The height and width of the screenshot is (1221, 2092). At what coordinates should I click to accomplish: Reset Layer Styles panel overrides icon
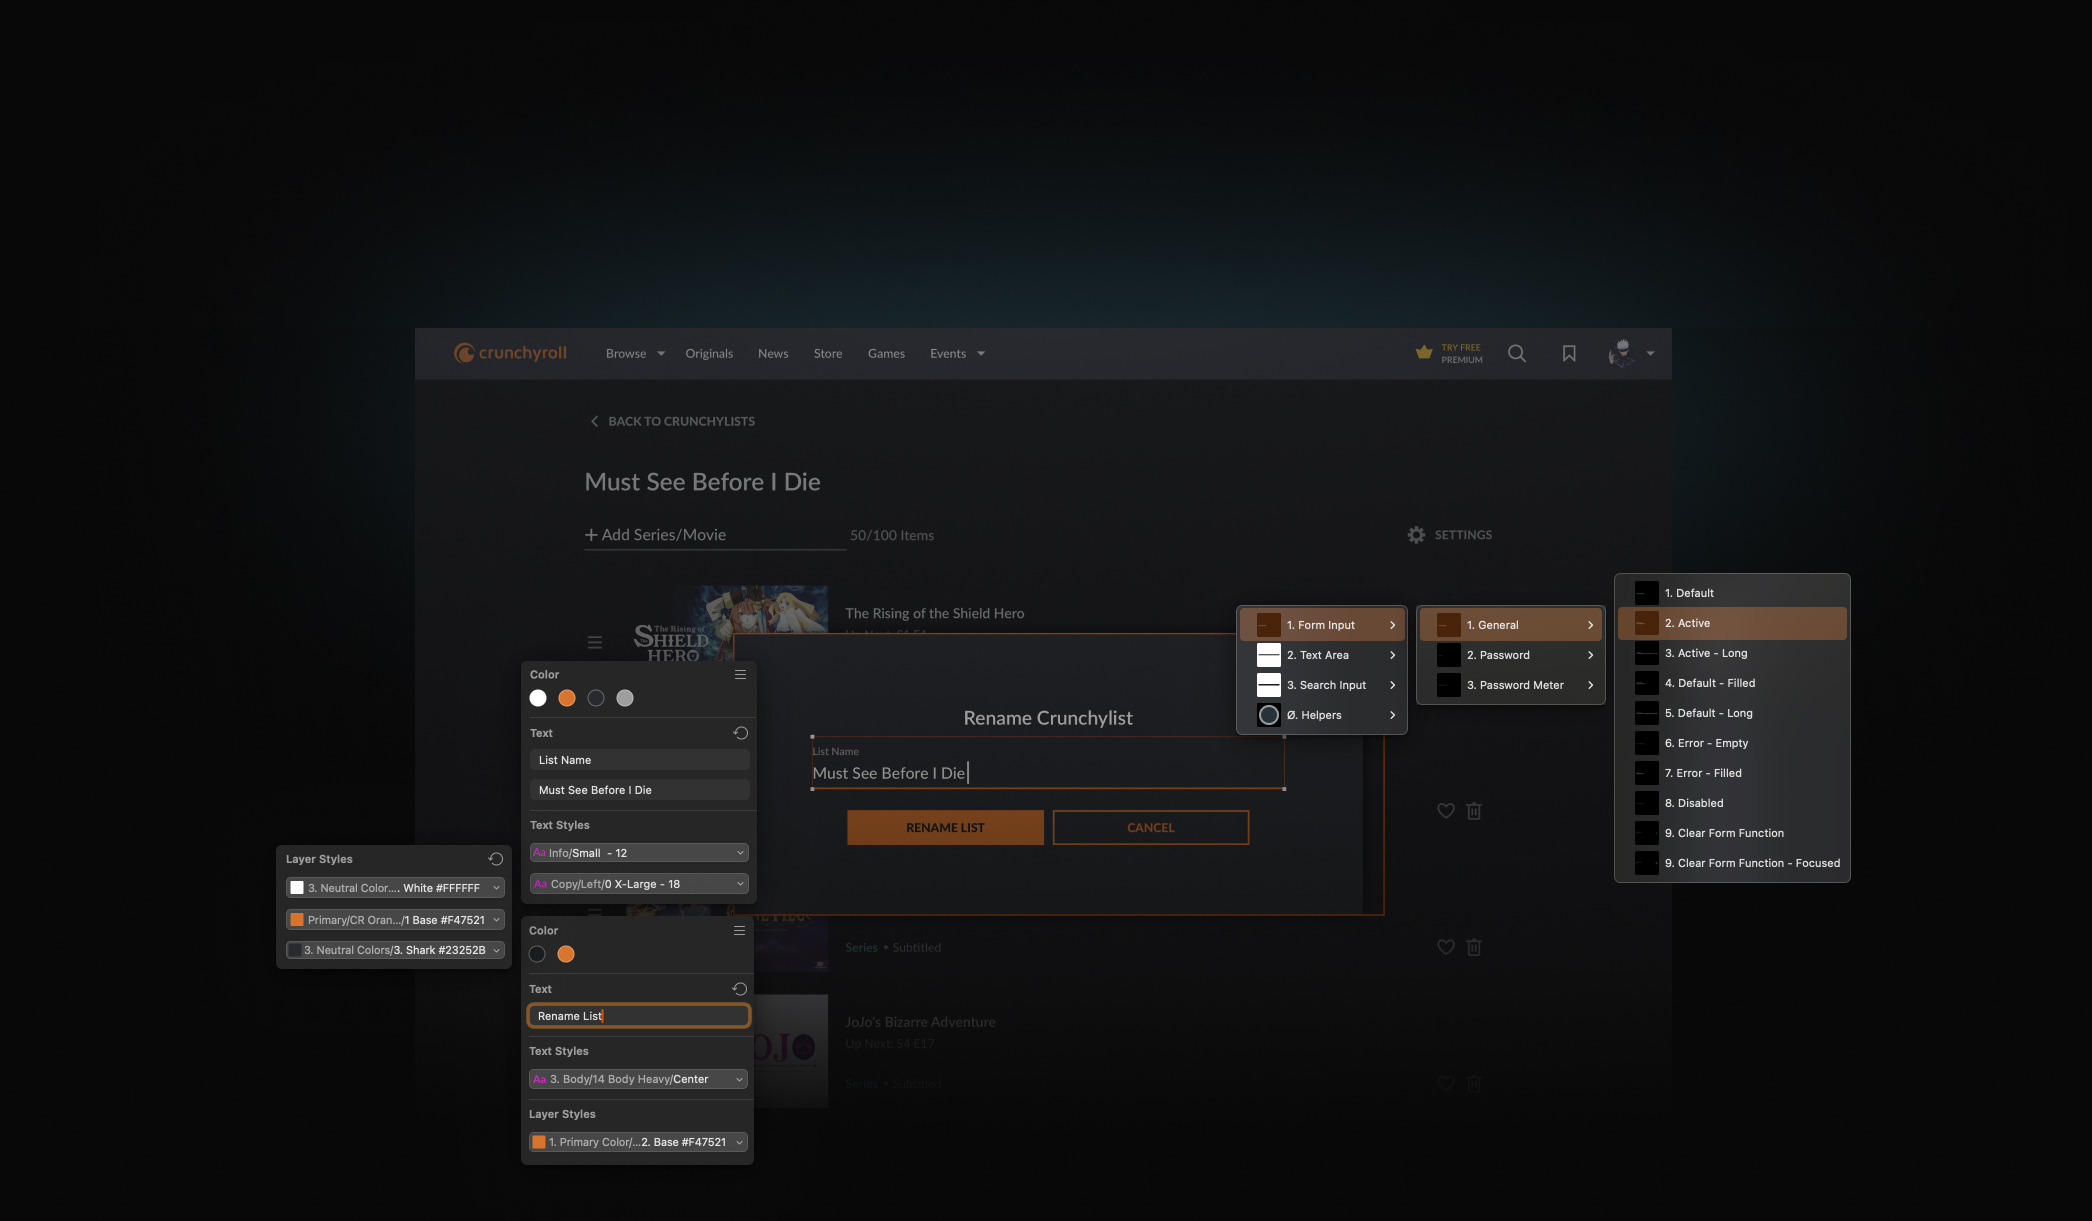click(495, 859)
